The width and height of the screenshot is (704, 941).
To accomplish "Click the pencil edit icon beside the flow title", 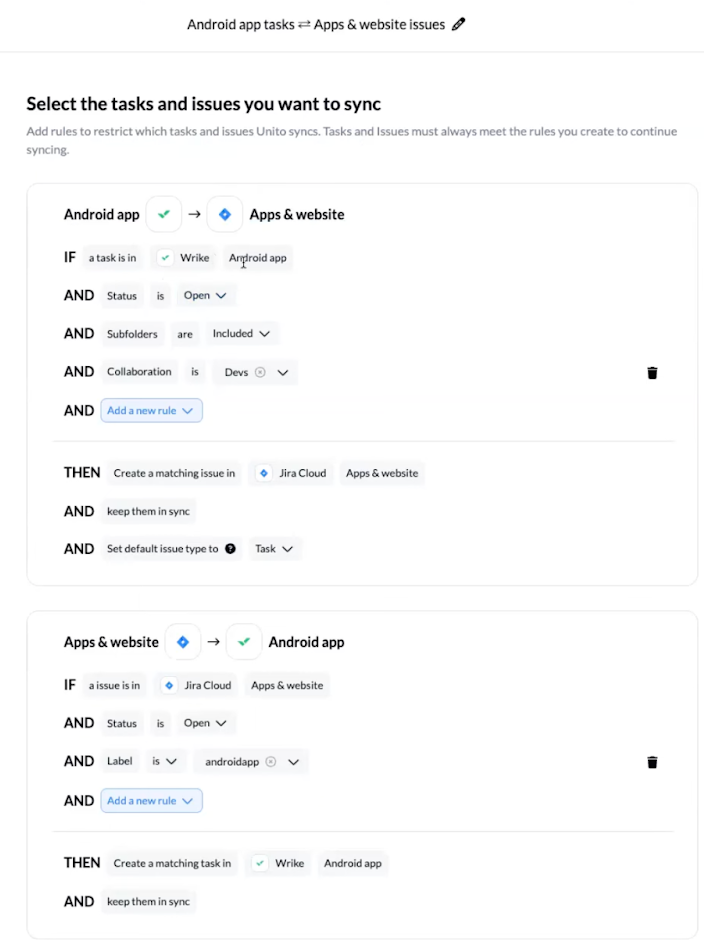I will click(x=459, y=24).
